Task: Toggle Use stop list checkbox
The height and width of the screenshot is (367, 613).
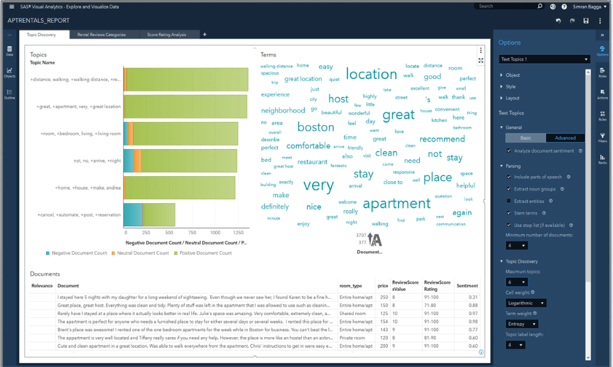Action: [x=509, y=225]
